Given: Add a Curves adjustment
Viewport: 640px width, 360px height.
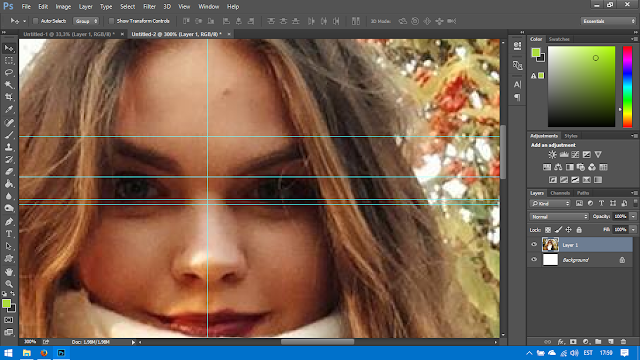Looking at the screenshot, I should coord(575,154).
